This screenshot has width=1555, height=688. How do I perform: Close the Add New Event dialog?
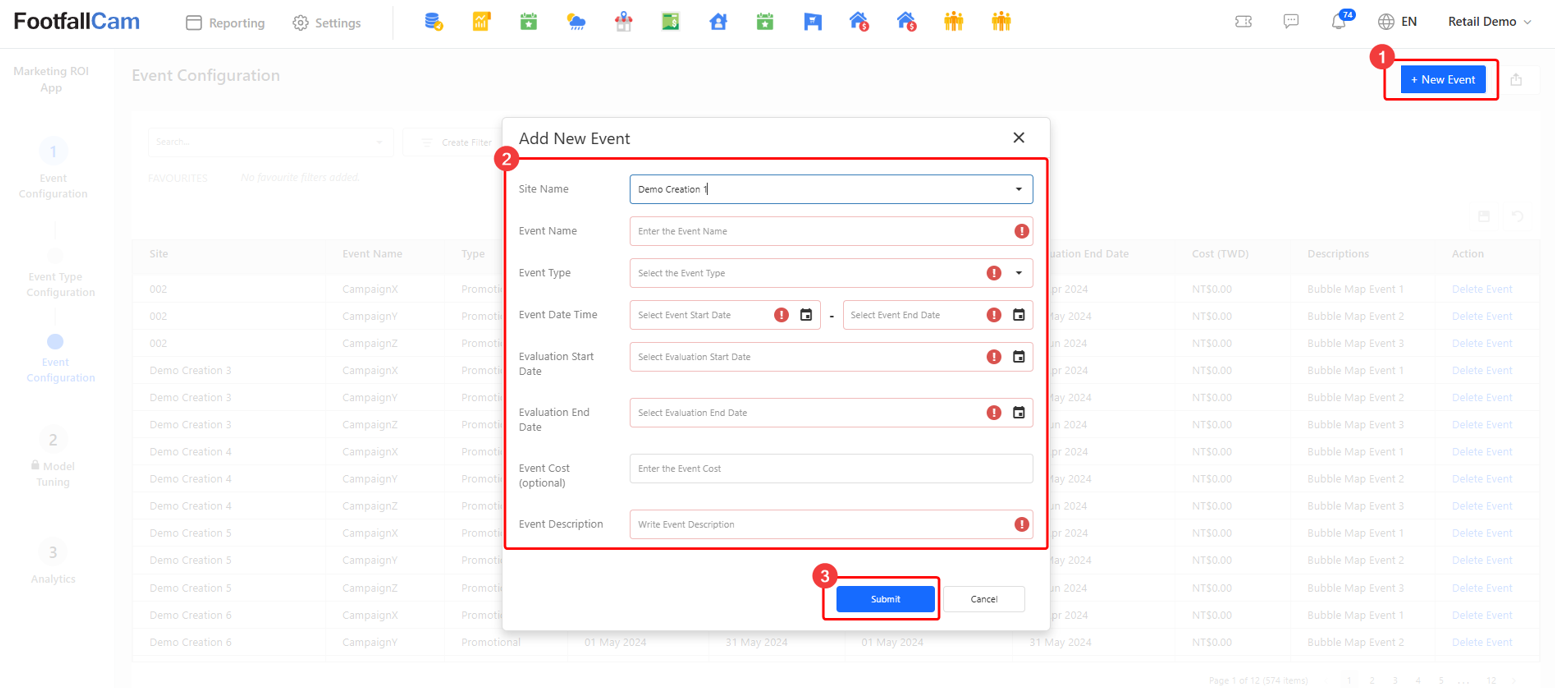(1018, 138)
